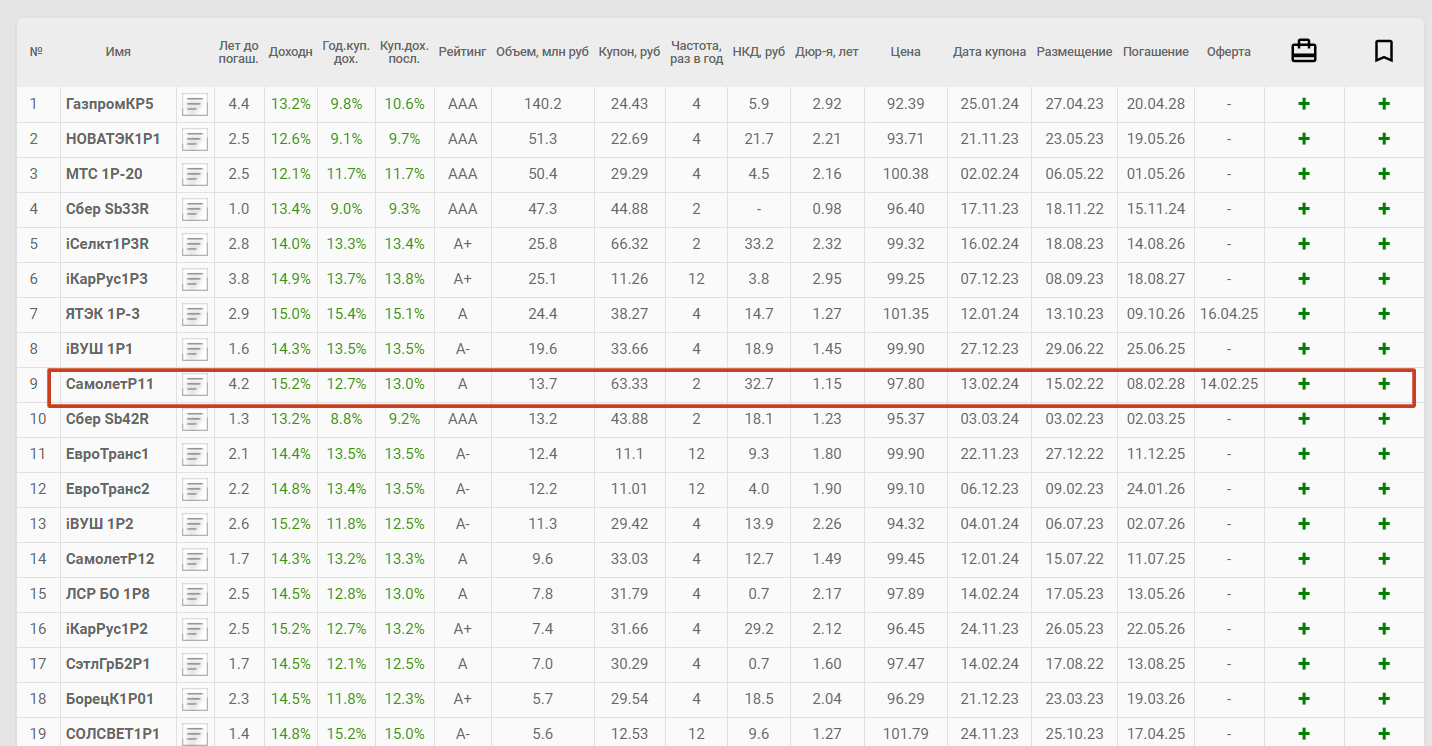The width and height of the screenshot is (1432, 746).
Task: Sort by Рейтинг column header
Action: [x=463, y=52]
